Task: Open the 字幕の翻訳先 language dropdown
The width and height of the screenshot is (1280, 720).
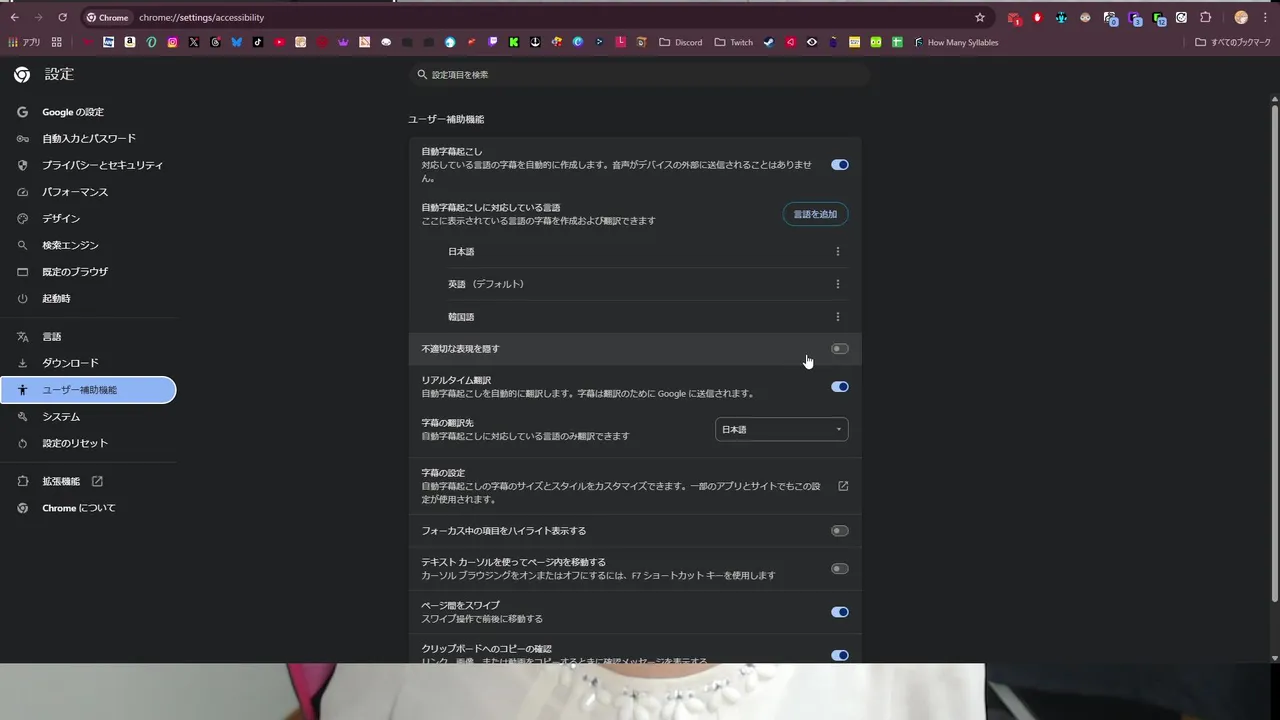Action: (x=782, y=429)
